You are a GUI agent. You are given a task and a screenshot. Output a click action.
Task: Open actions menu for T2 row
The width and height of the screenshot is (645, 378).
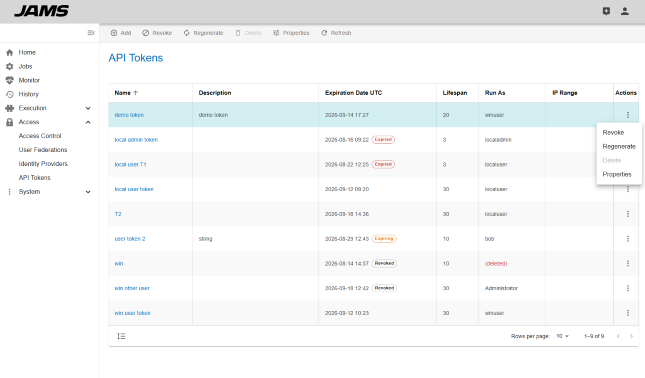[628, 214]
